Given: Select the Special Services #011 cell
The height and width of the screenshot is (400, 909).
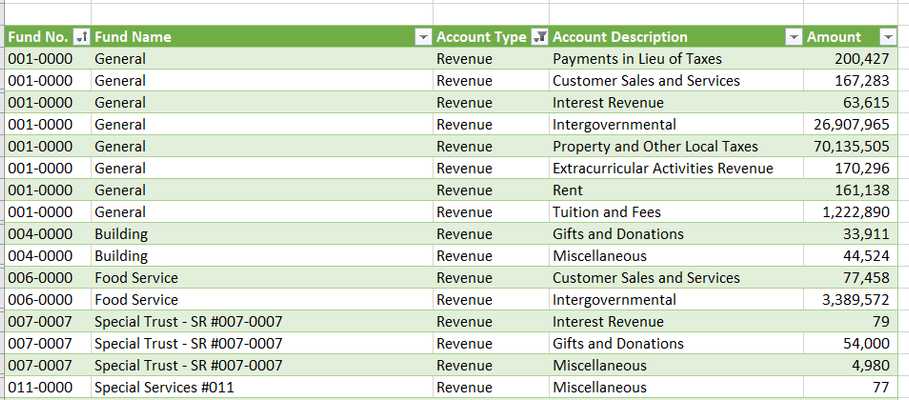Looking at the screenshot, I should (262, 387).
